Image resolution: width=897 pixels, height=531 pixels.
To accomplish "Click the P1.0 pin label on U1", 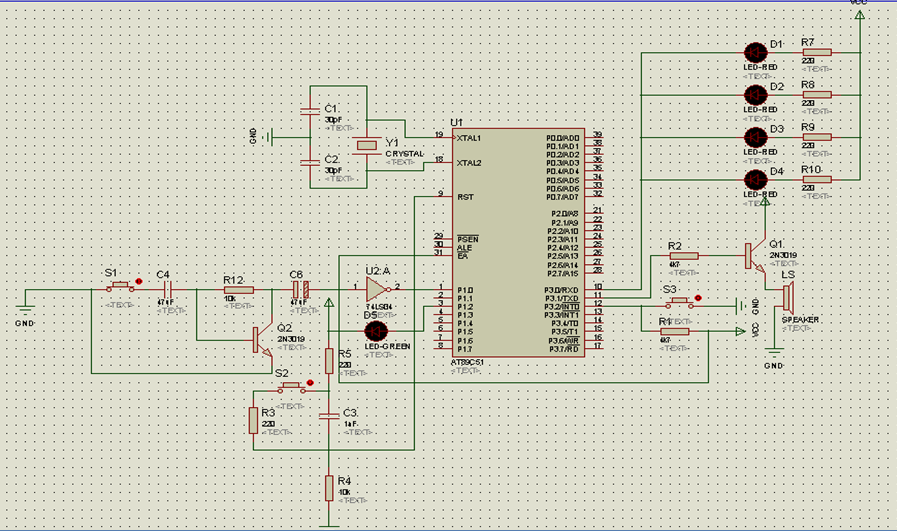I will pyautogui.click(x=465, y=290).
